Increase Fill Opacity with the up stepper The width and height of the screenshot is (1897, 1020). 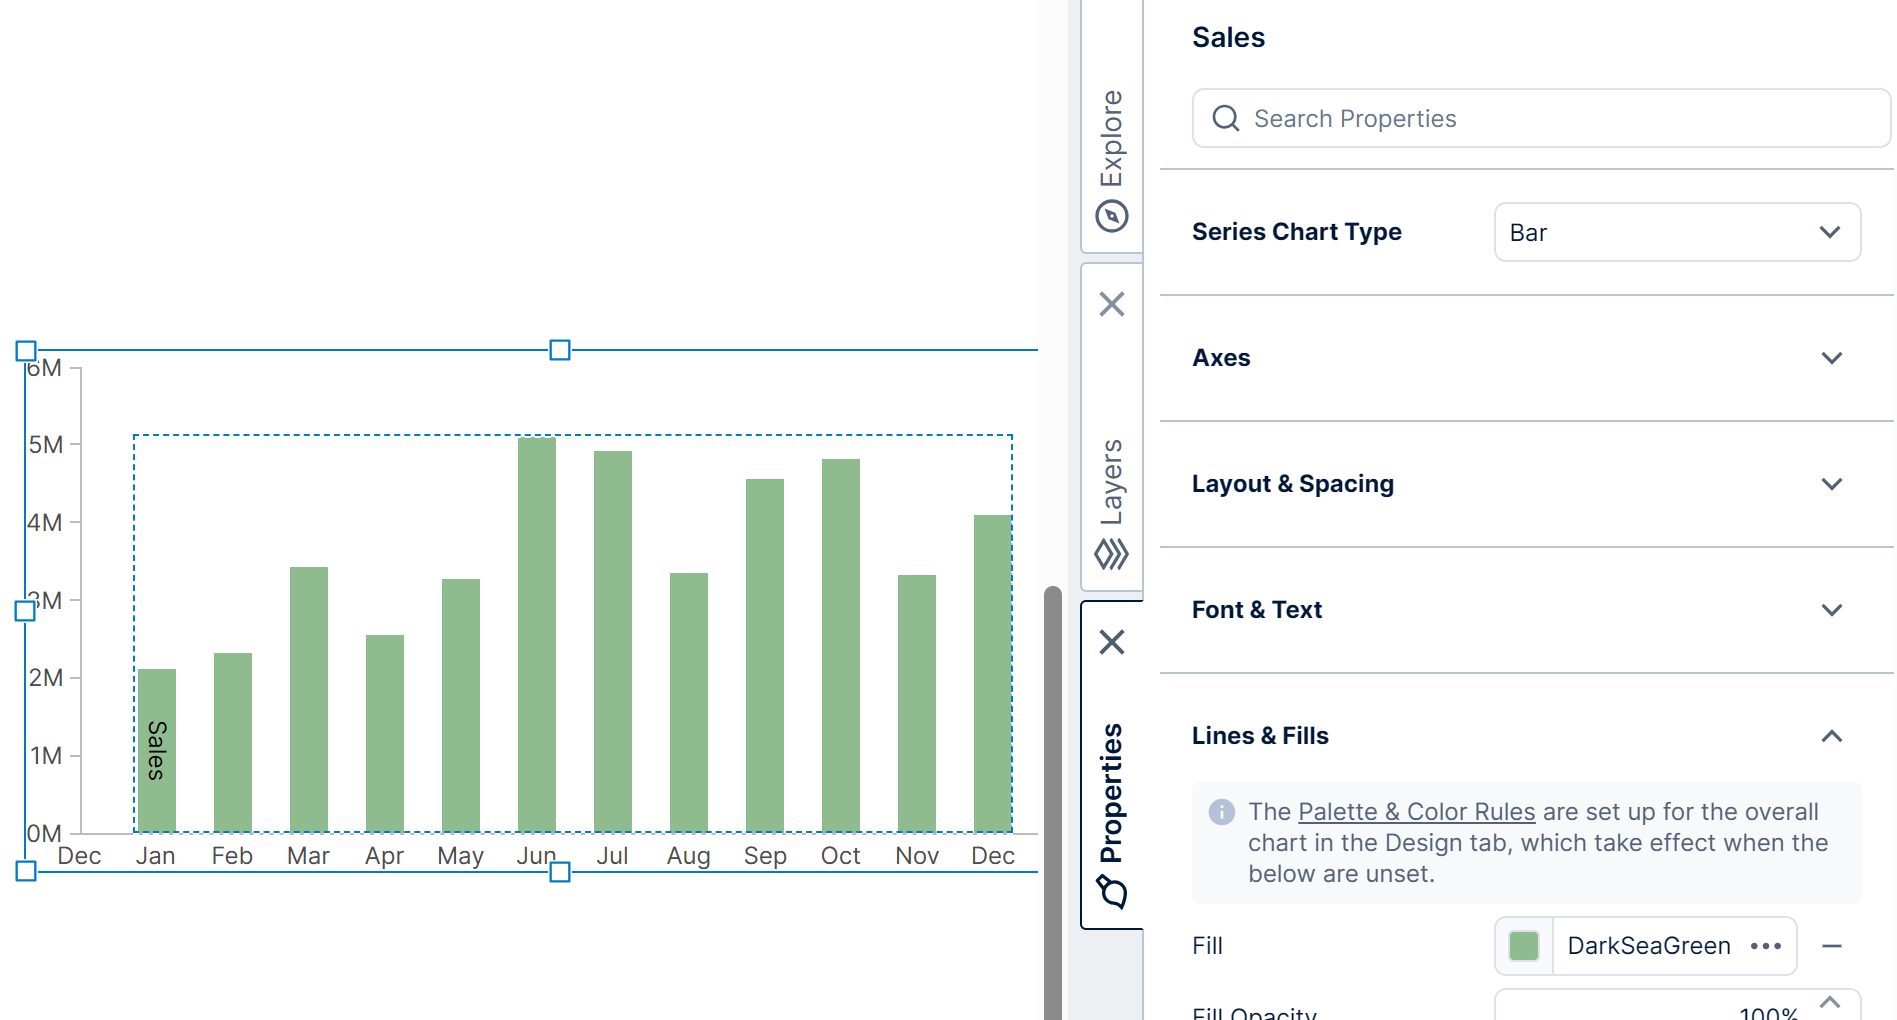coord(1832,999)
